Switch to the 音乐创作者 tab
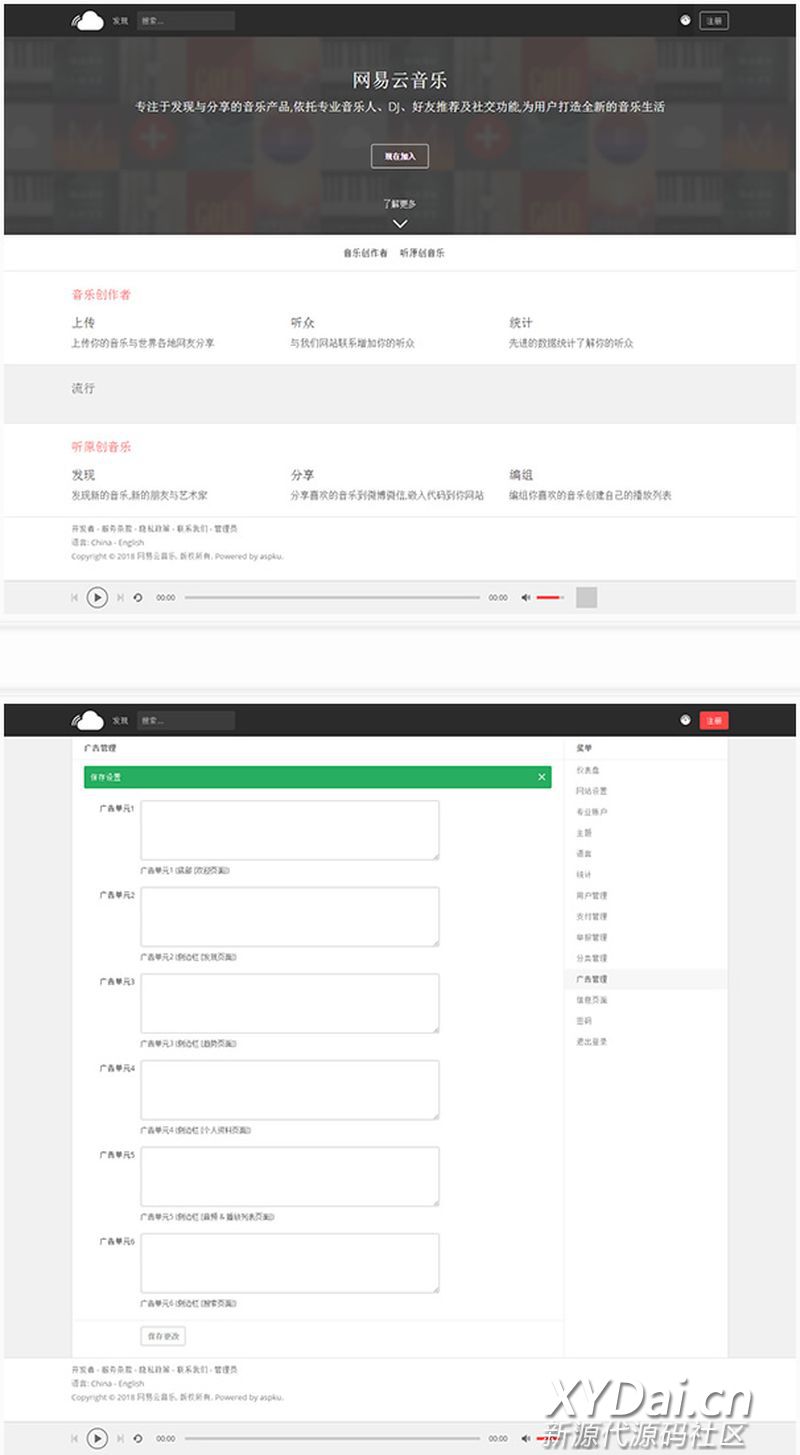This screenshot has height=1455, width=800. point(365,254)
